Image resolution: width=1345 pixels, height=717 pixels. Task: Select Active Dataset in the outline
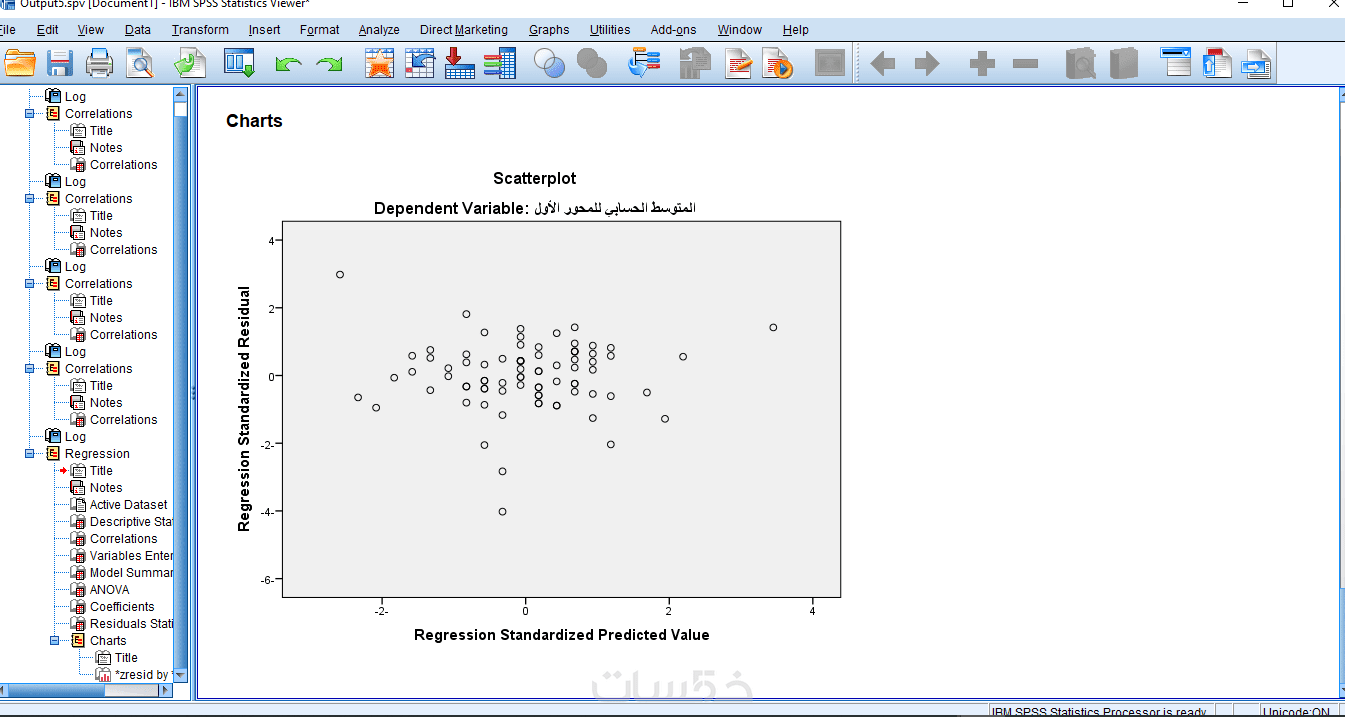point(129,505)
